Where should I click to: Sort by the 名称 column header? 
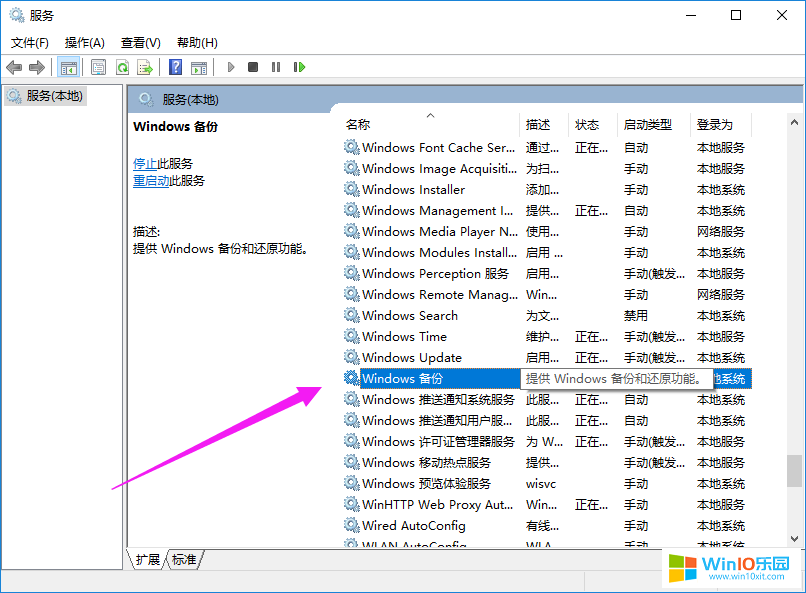(432, 125)
